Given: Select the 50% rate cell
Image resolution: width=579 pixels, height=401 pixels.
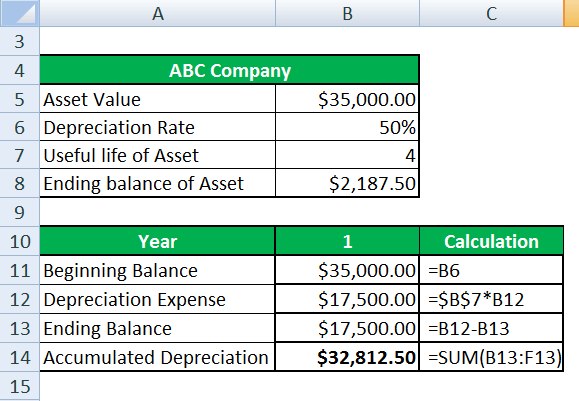Looking at the screenshot, I should 347,127.
